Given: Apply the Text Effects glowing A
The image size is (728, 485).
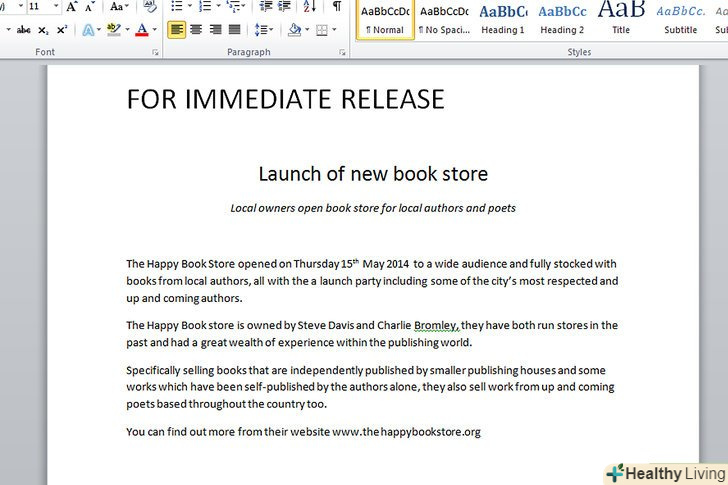Looking at the screenshot, I should [x=88, y=30].
